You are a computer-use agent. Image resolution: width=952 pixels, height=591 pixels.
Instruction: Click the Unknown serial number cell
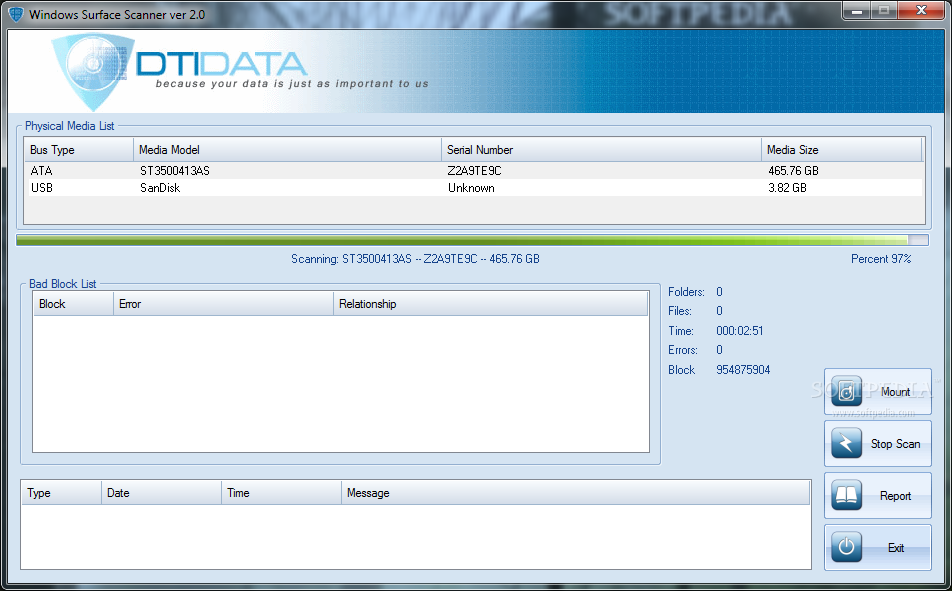471,188
